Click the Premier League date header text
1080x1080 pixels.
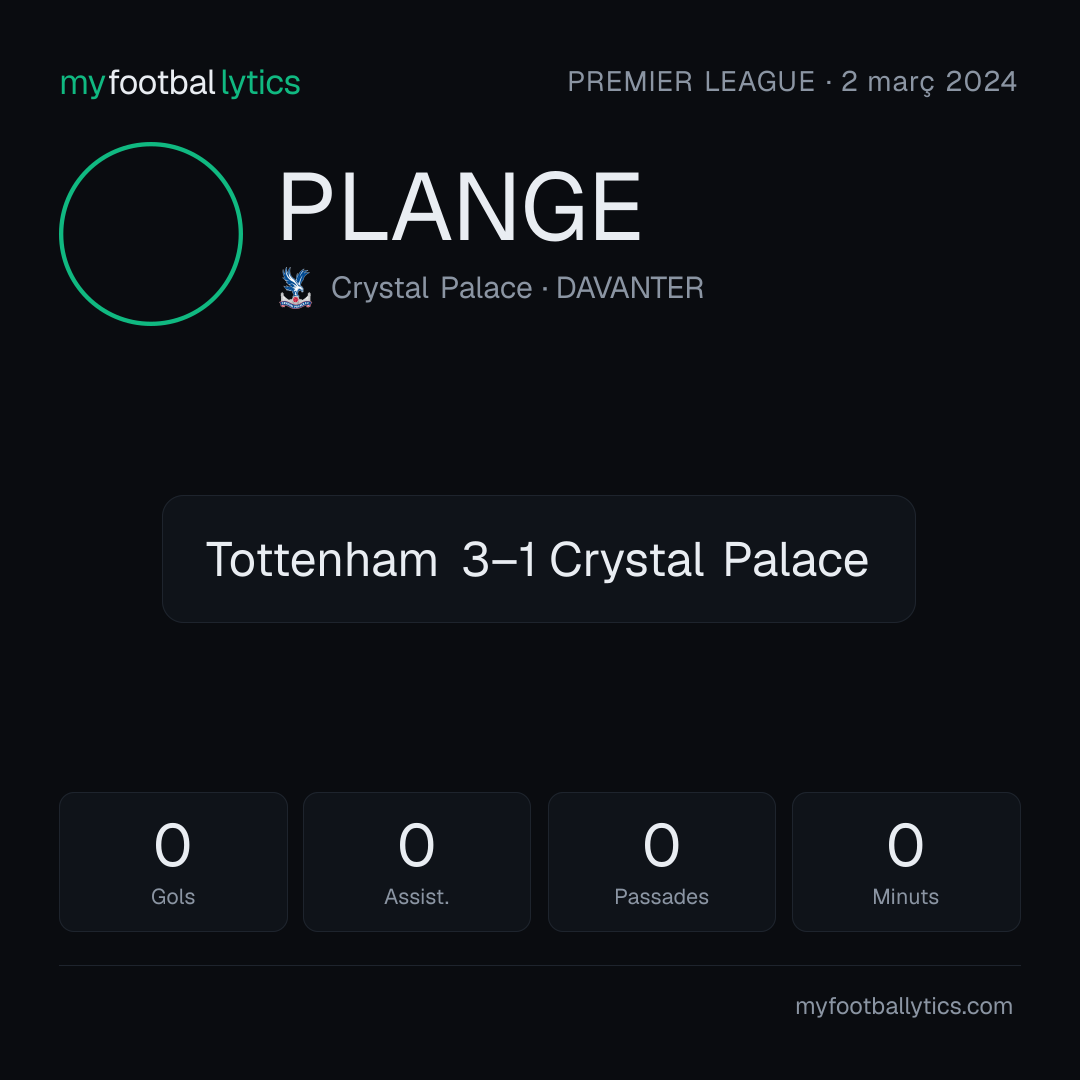tap(792, 82)
